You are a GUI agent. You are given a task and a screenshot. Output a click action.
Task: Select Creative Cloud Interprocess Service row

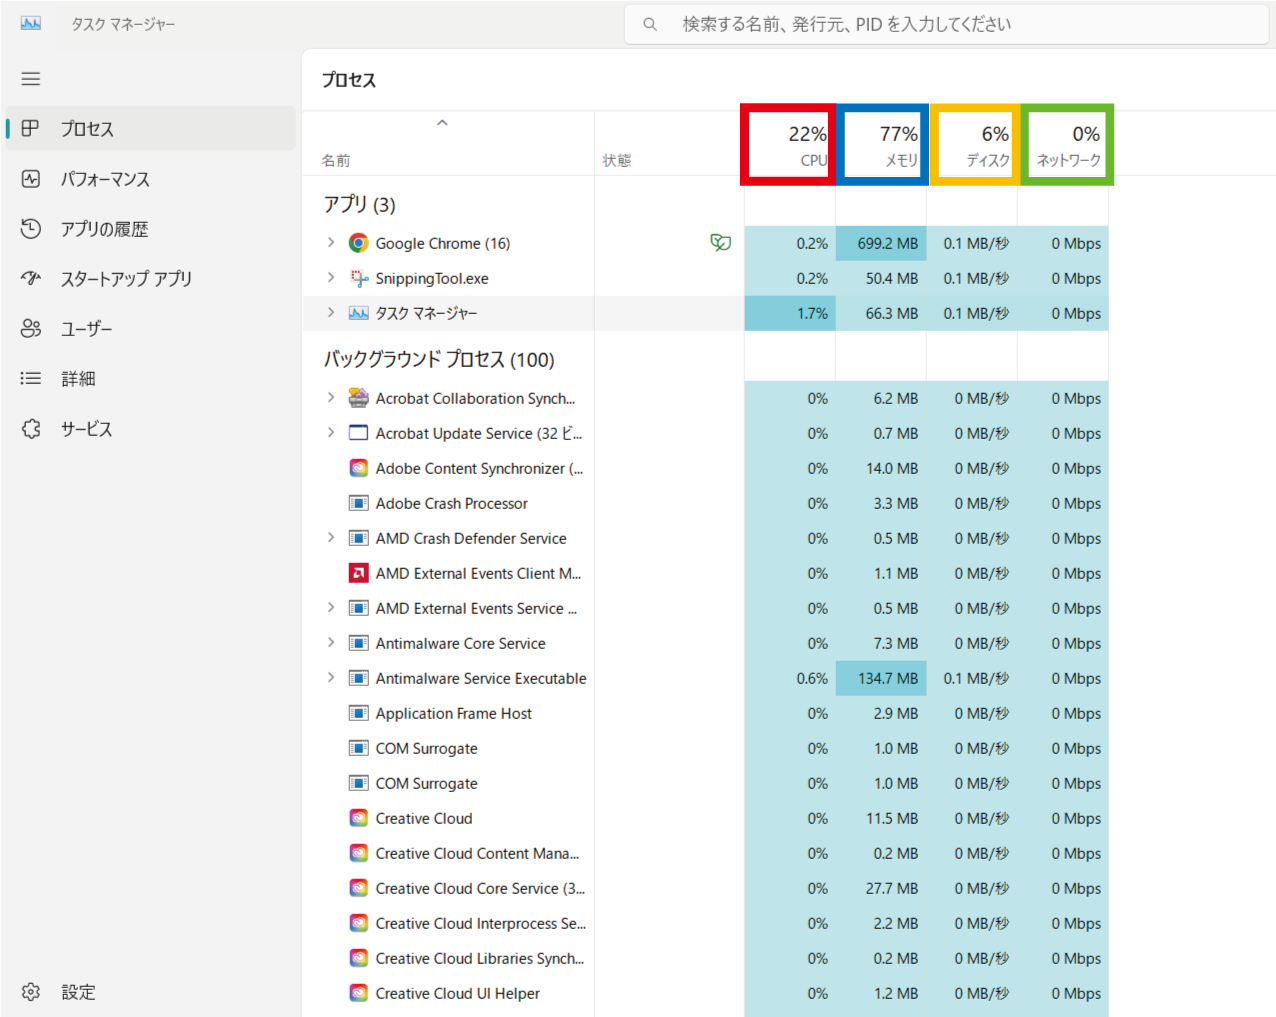705,923
